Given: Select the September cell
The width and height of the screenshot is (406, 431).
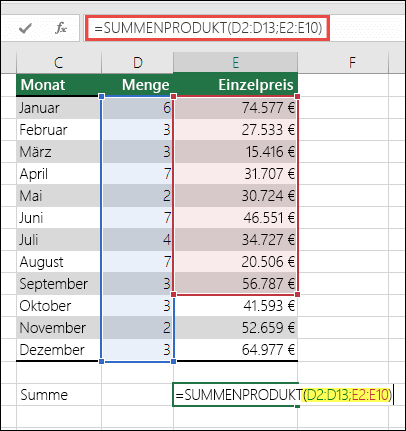Looking at the screenshot, I should tap(59, 284).
